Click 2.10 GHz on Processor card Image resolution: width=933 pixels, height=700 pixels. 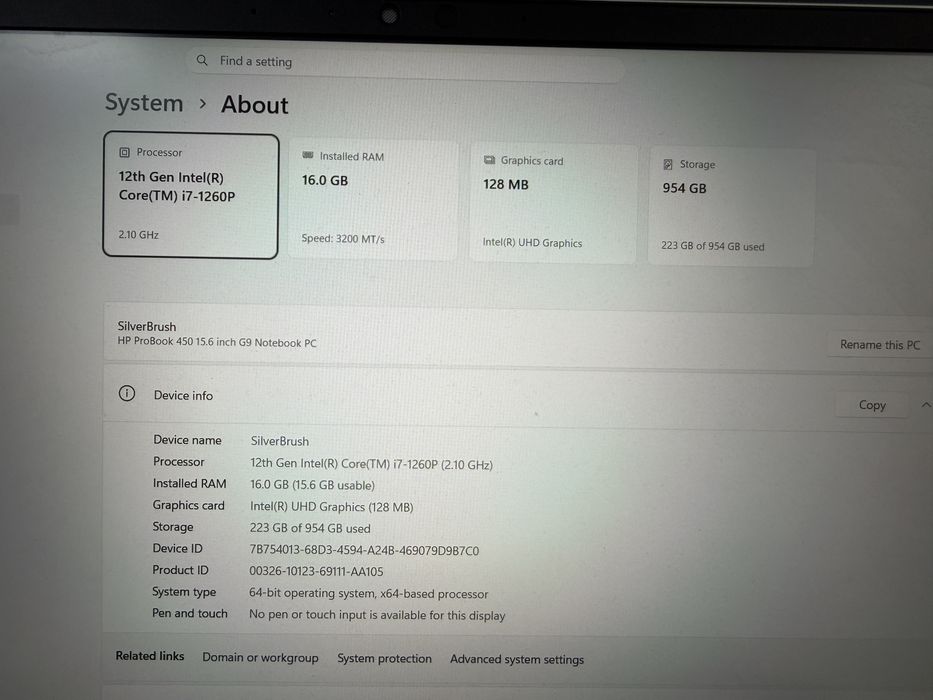[x=138, y=235]
